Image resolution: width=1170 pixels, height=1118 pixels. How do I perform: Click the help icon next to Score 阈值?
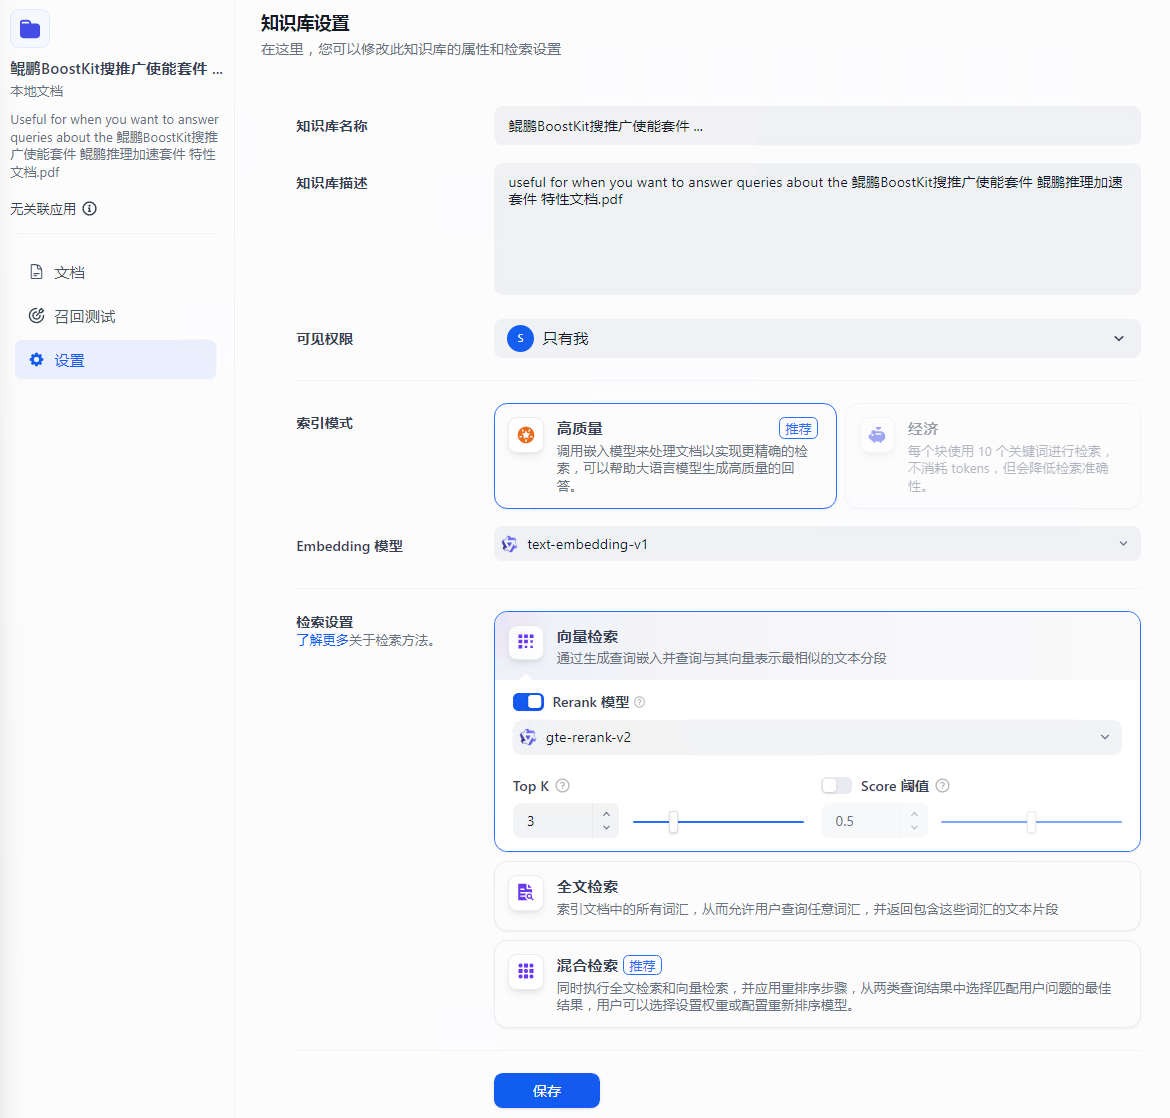pos(942,786)
